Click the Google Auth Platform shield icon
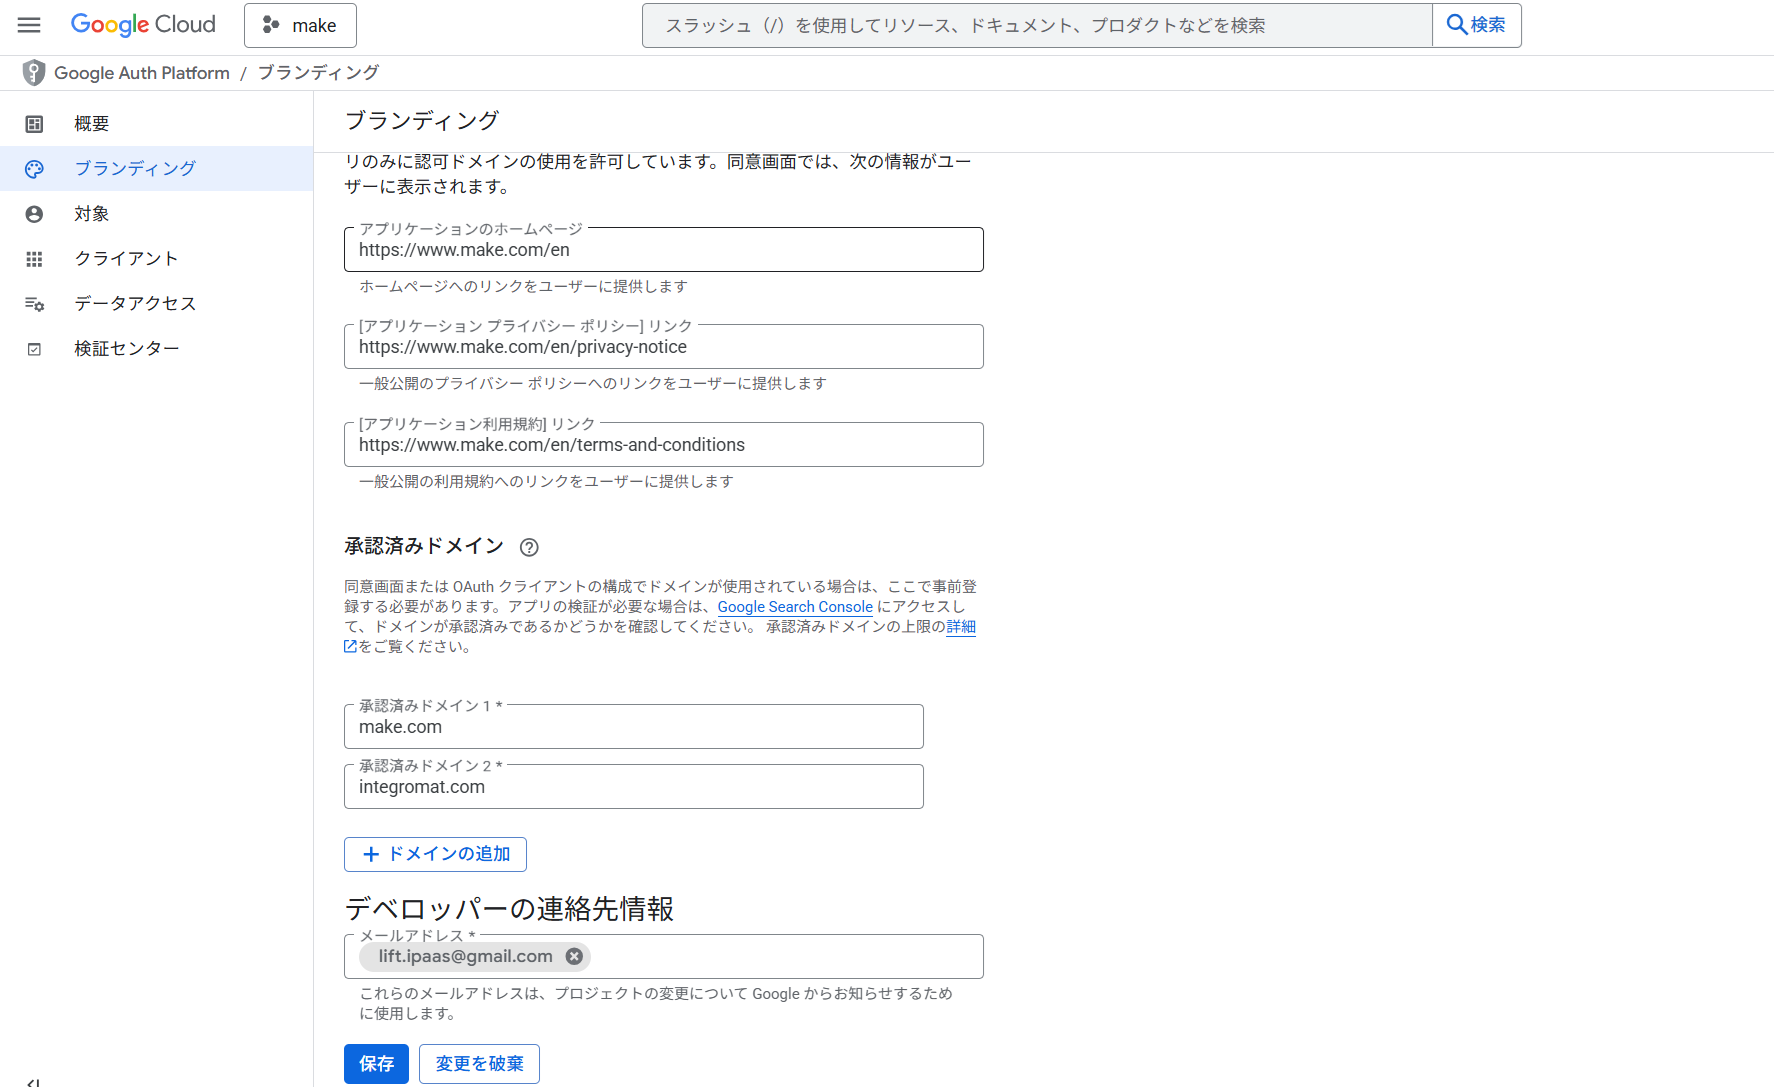 [34, 72]
